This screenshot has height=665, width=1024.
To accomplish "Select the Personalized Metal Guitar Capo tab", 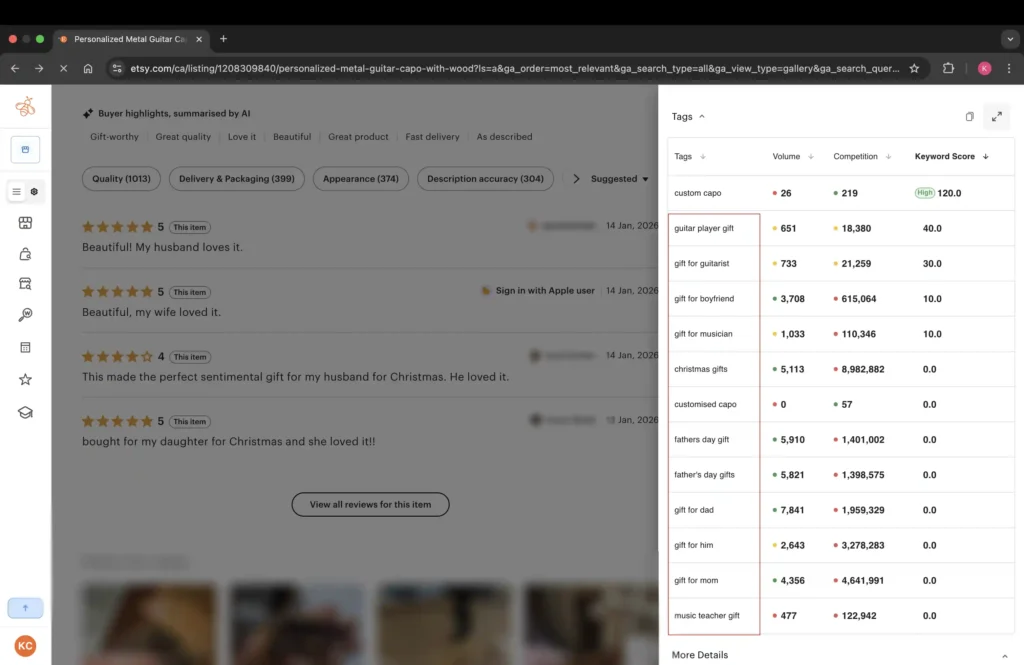I will click(x=130, y=40).
